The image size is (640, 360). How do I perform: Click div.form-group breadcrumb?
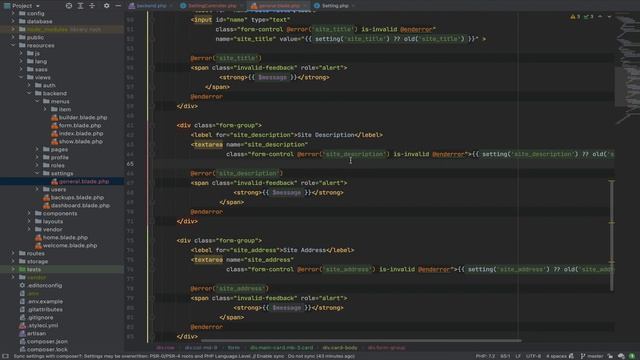pos(386,348)
